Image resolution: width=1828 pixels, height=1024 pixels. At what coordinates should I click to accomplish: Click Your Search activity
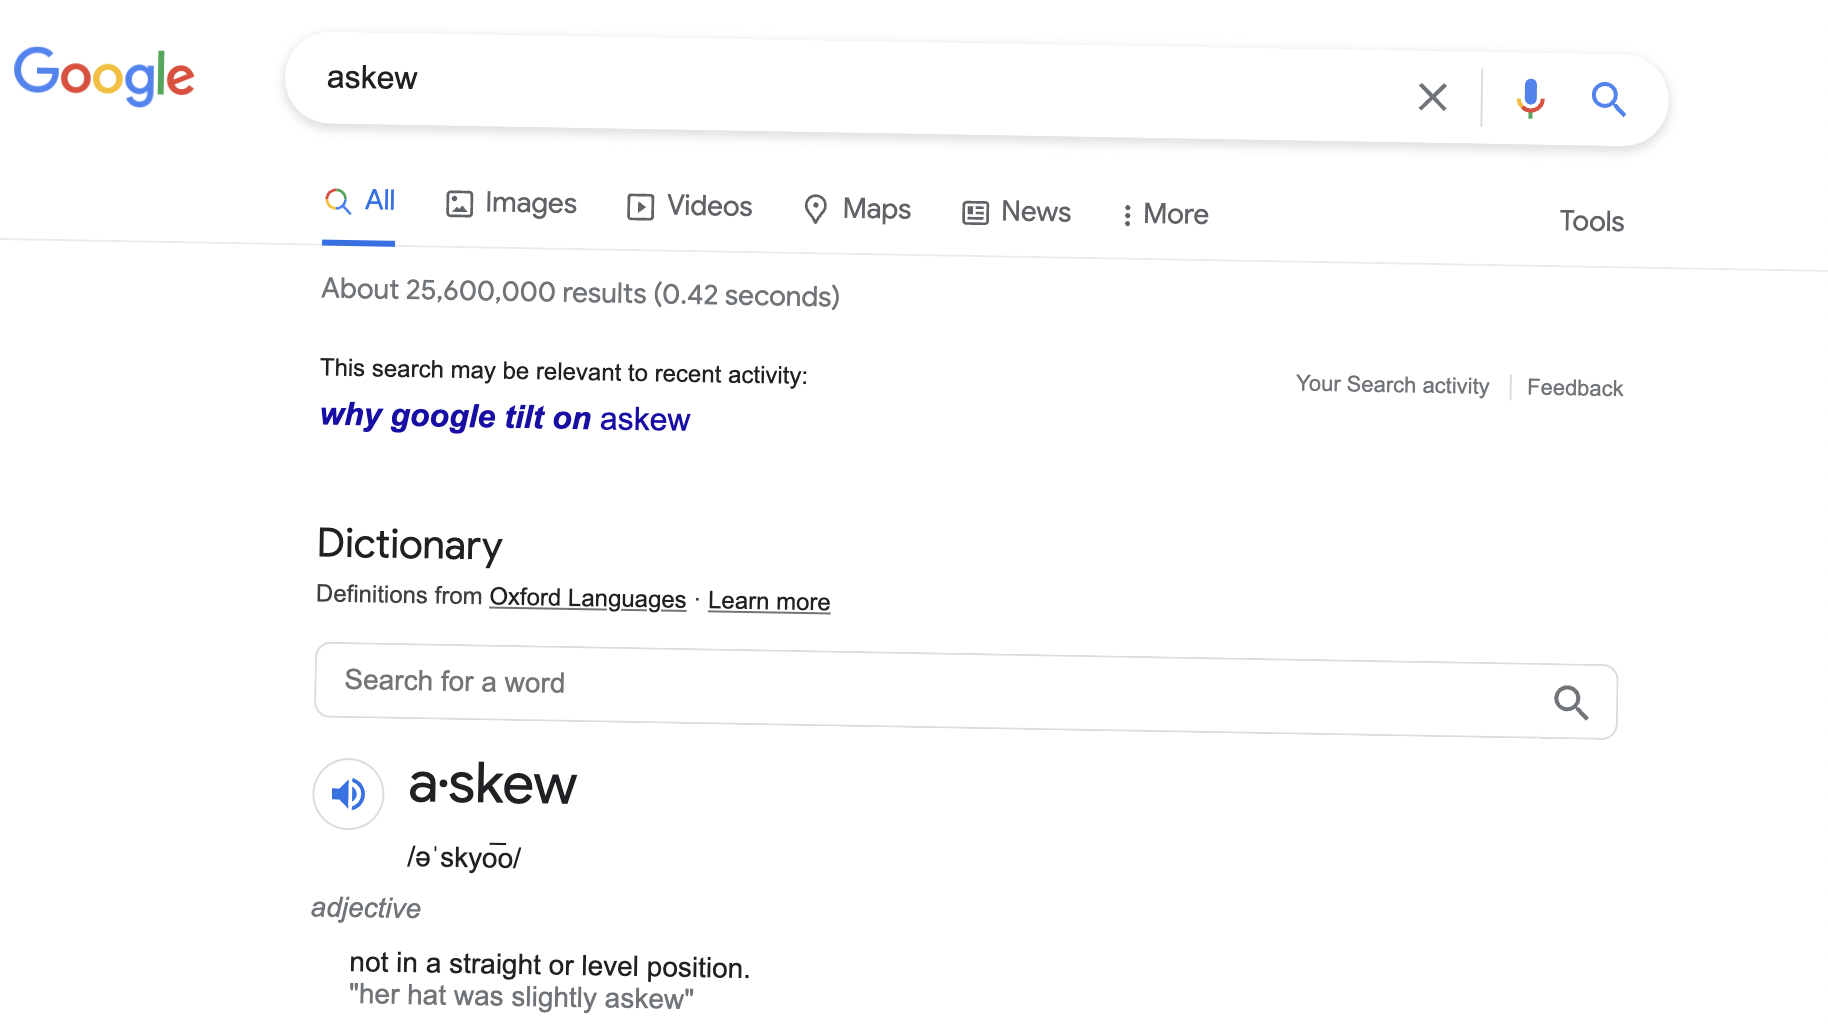pos(1392,385)
